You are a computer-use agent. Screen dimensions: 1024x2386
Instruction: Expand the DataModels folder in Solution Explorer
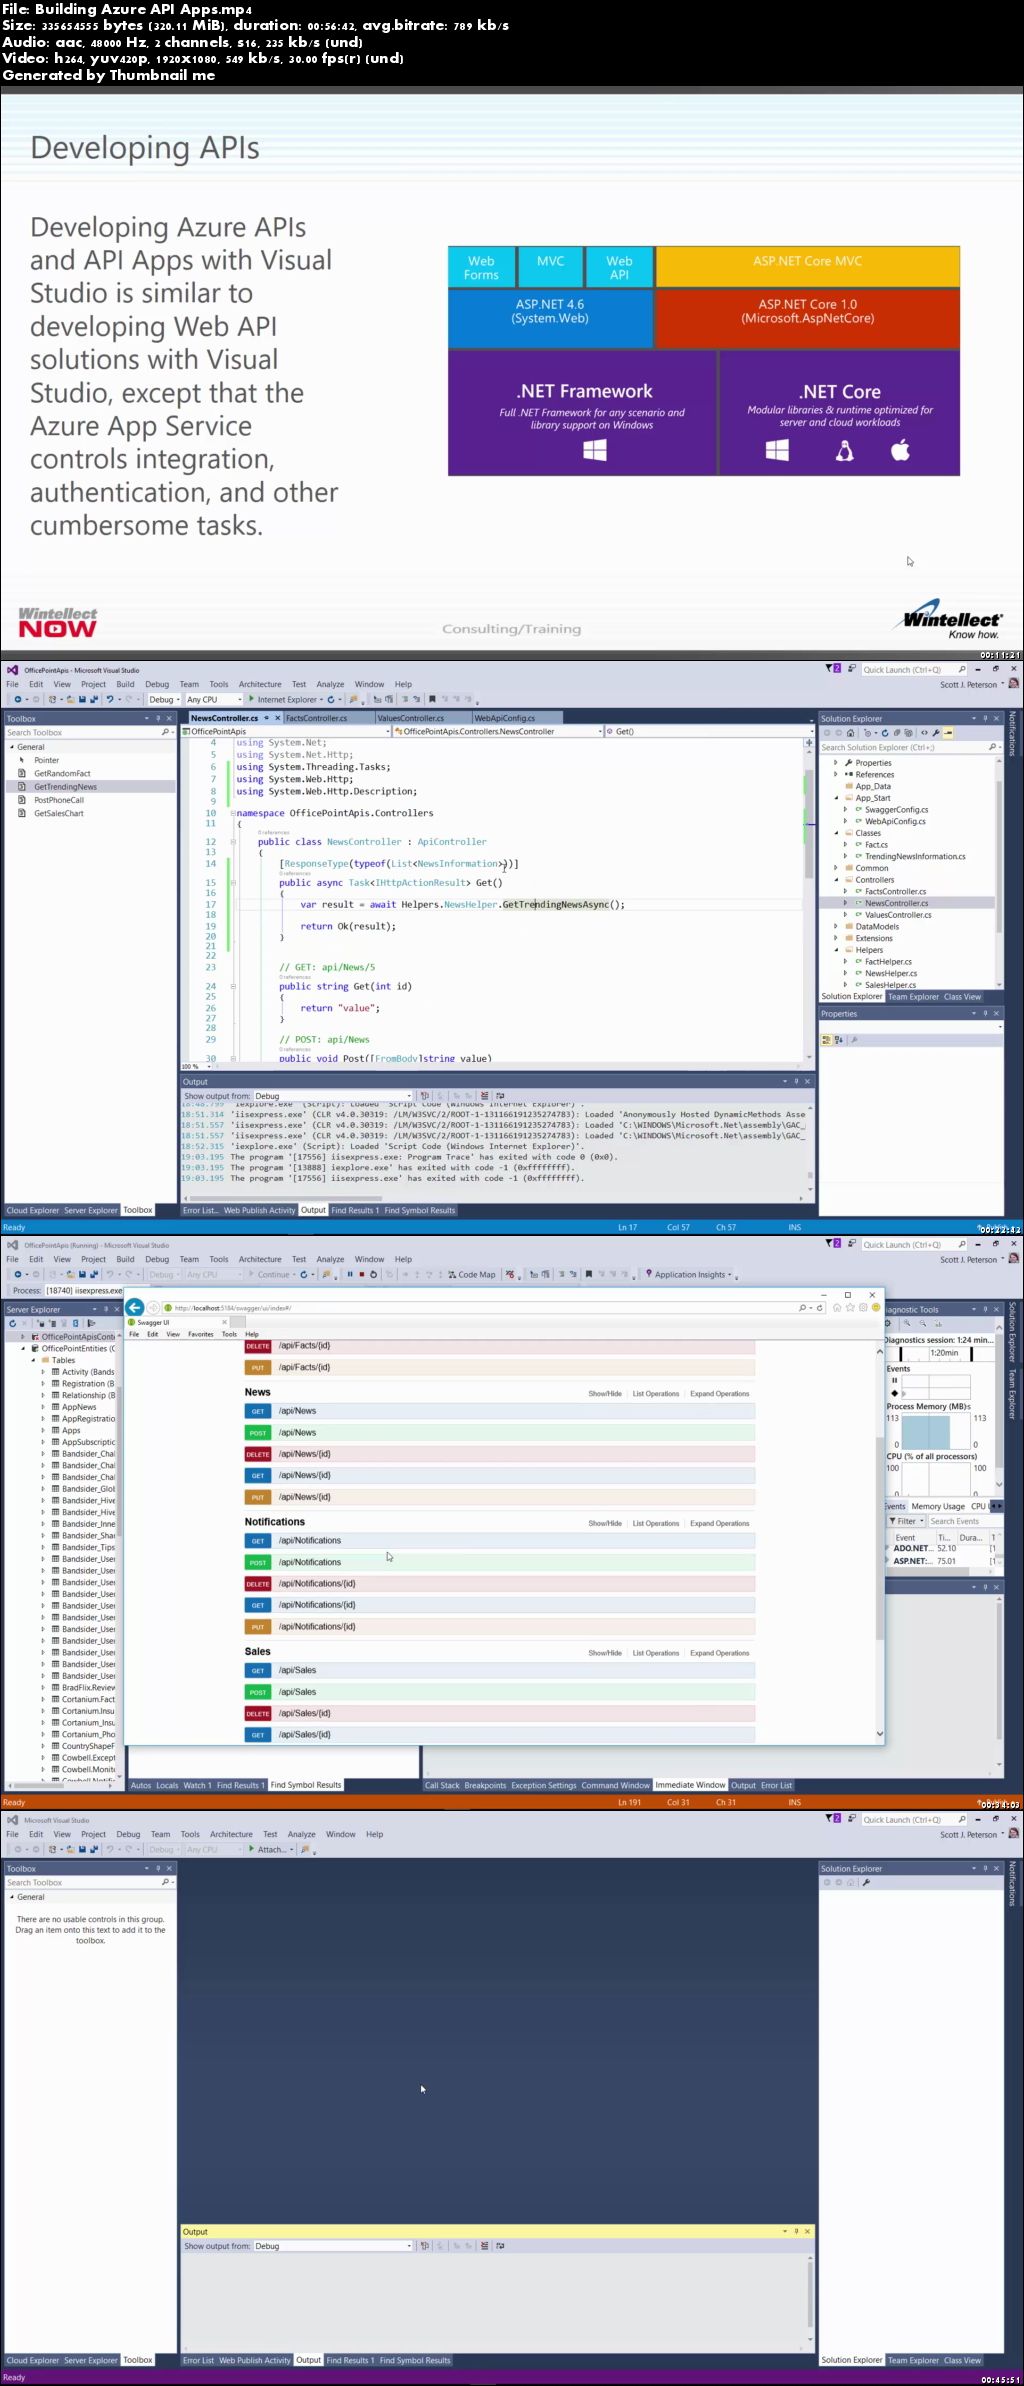coord(837,926)
